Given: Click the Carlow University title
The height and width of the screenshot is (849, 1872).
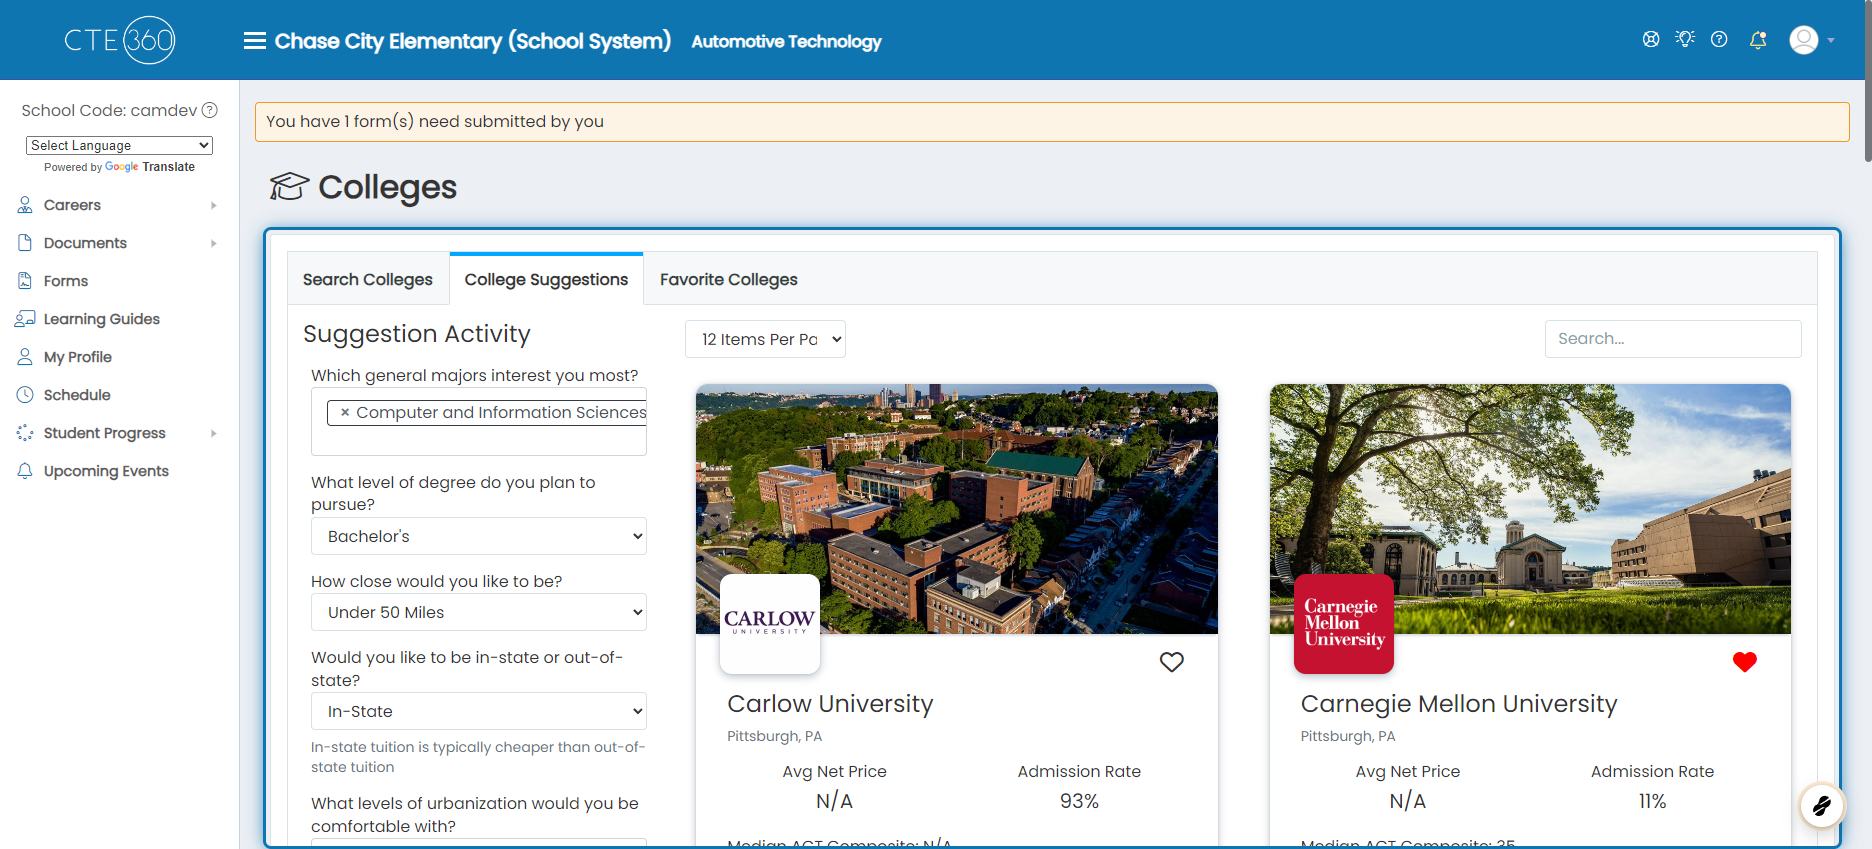Looking at the screenshot, I should click(x=830, y=704).
